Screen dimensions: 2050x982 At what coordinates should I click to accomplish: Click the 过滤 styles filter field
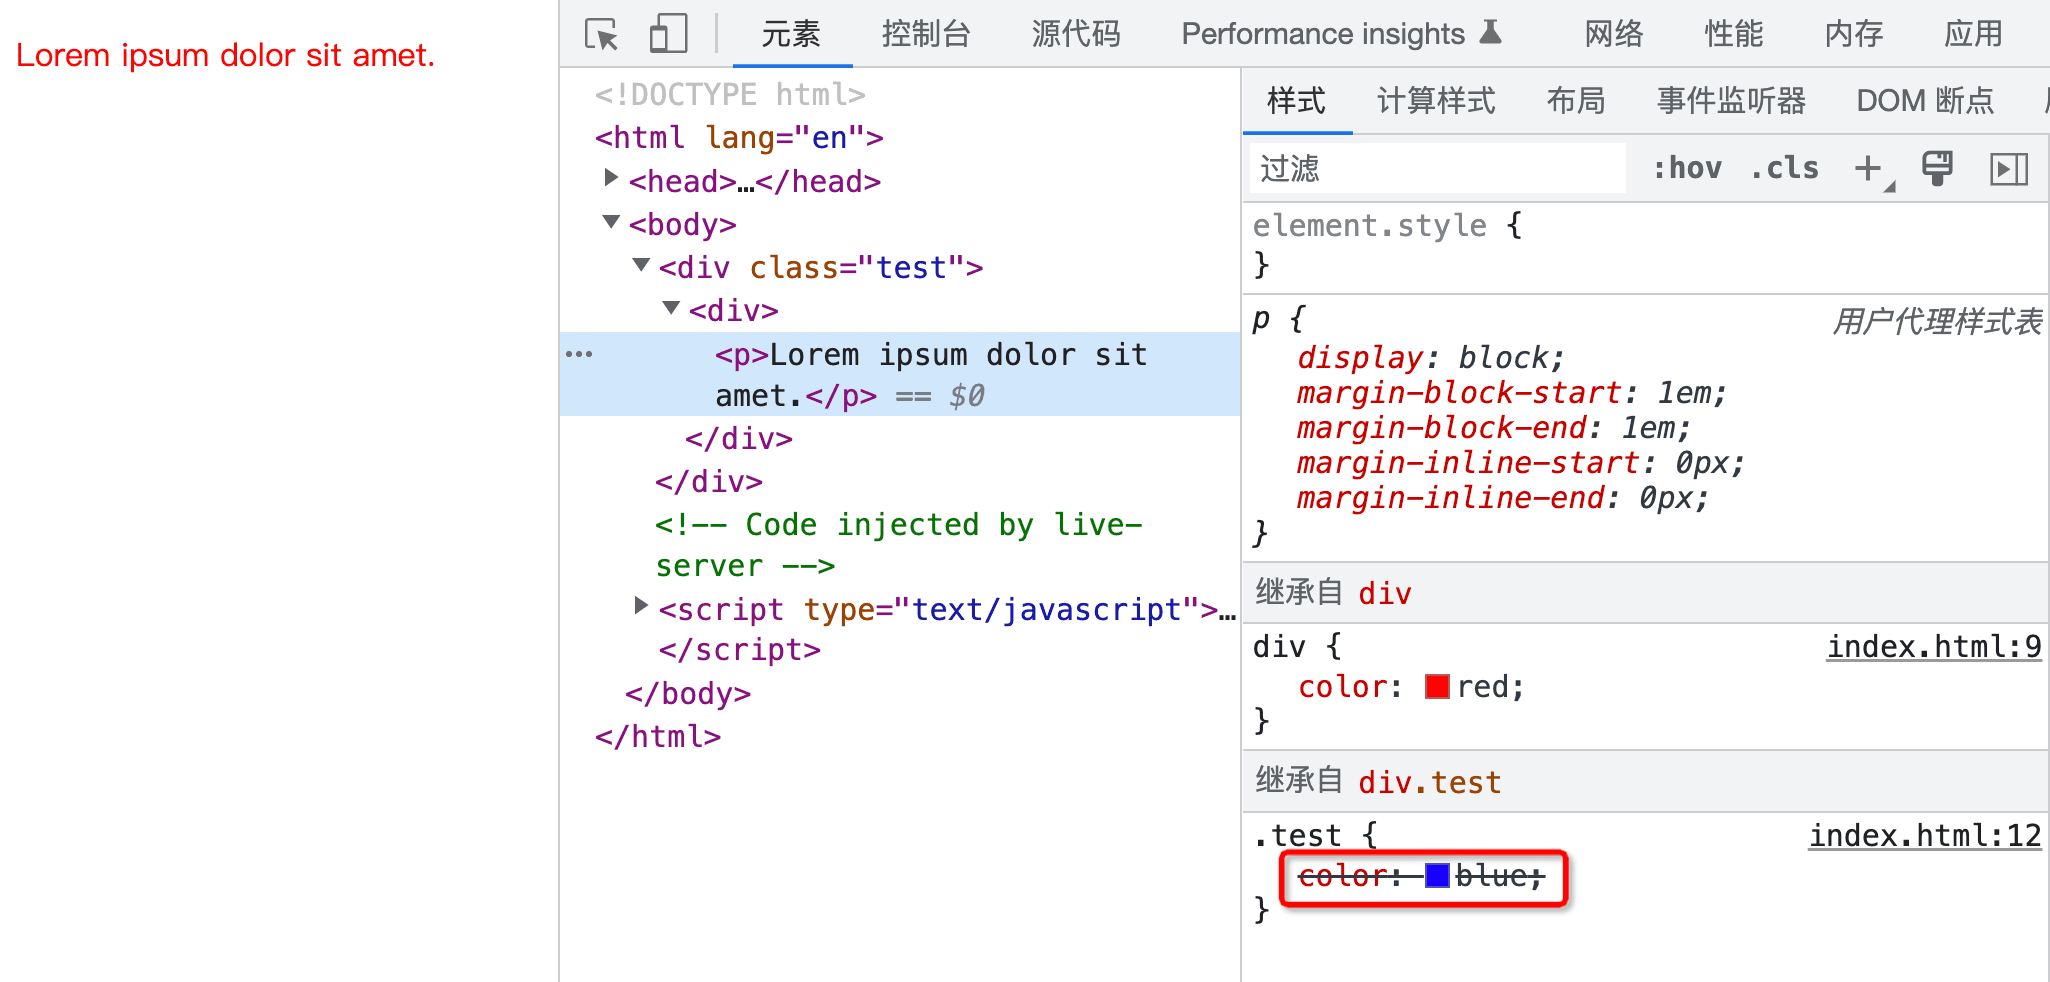tap(1436, 168)
